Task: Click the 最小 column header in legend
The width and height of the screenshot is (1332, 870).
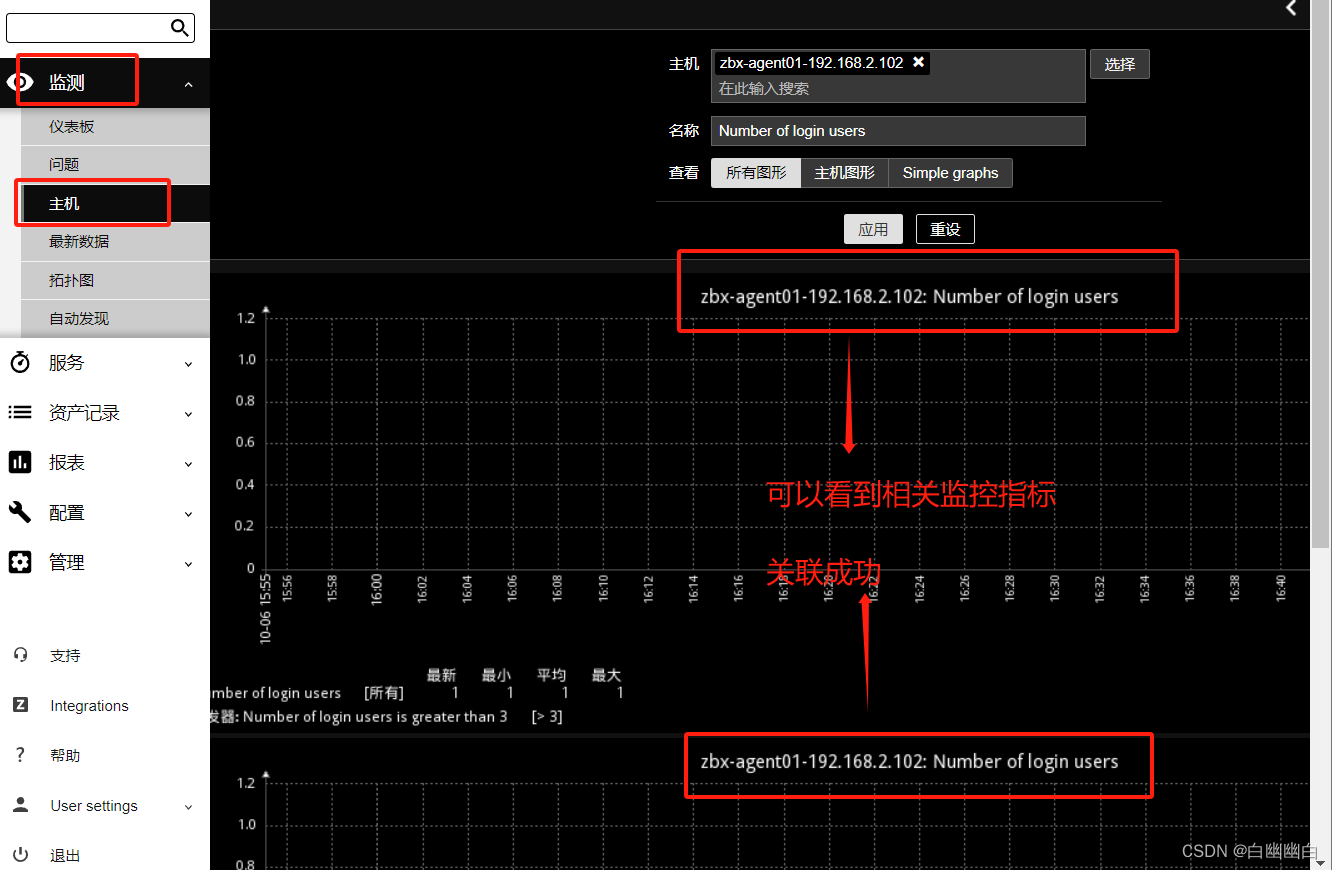Action: coord(496,675)
